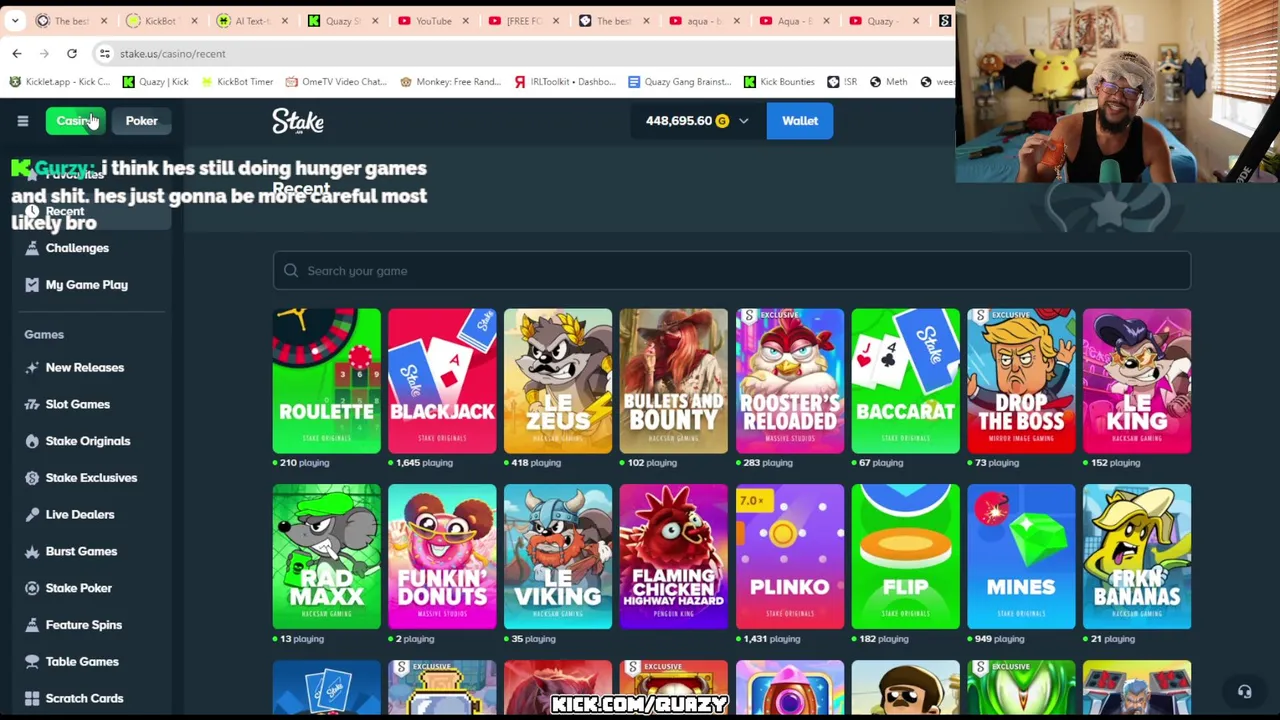
Task: Click the Table Games sidebar icon
Action: [32, 661]
